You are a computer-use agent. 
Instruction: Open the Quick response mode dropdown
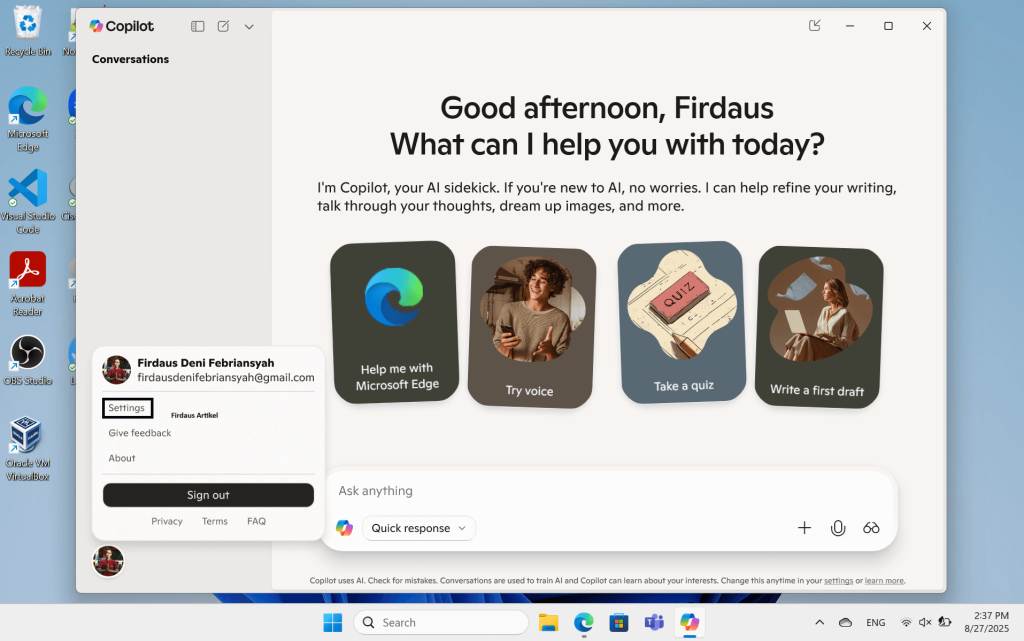click(419, 528)
